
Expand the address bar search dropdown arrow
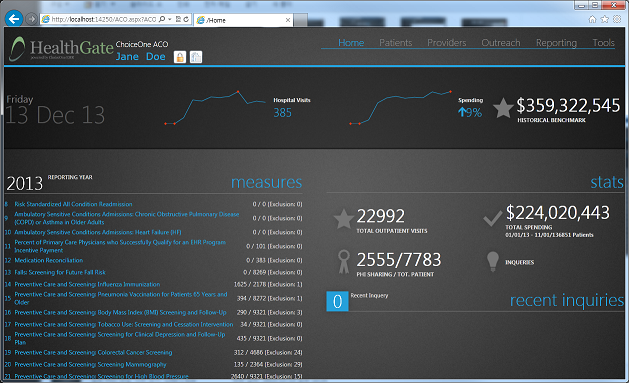(x=170, y=19)
